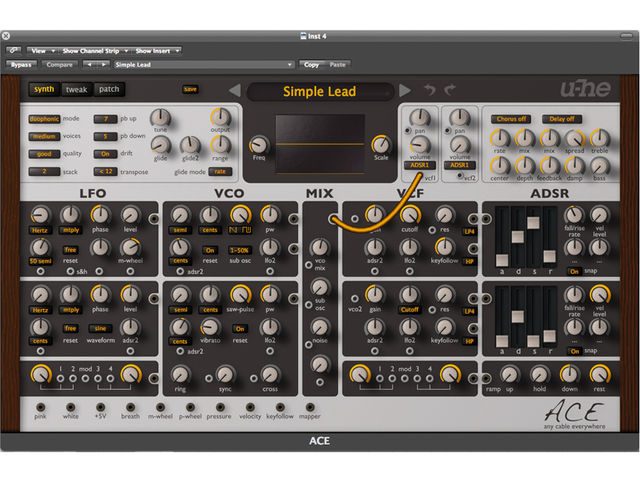The height and width of the screenshot is (480, 640).
Task: Click the glide2 knob
Action: [190, 145]
